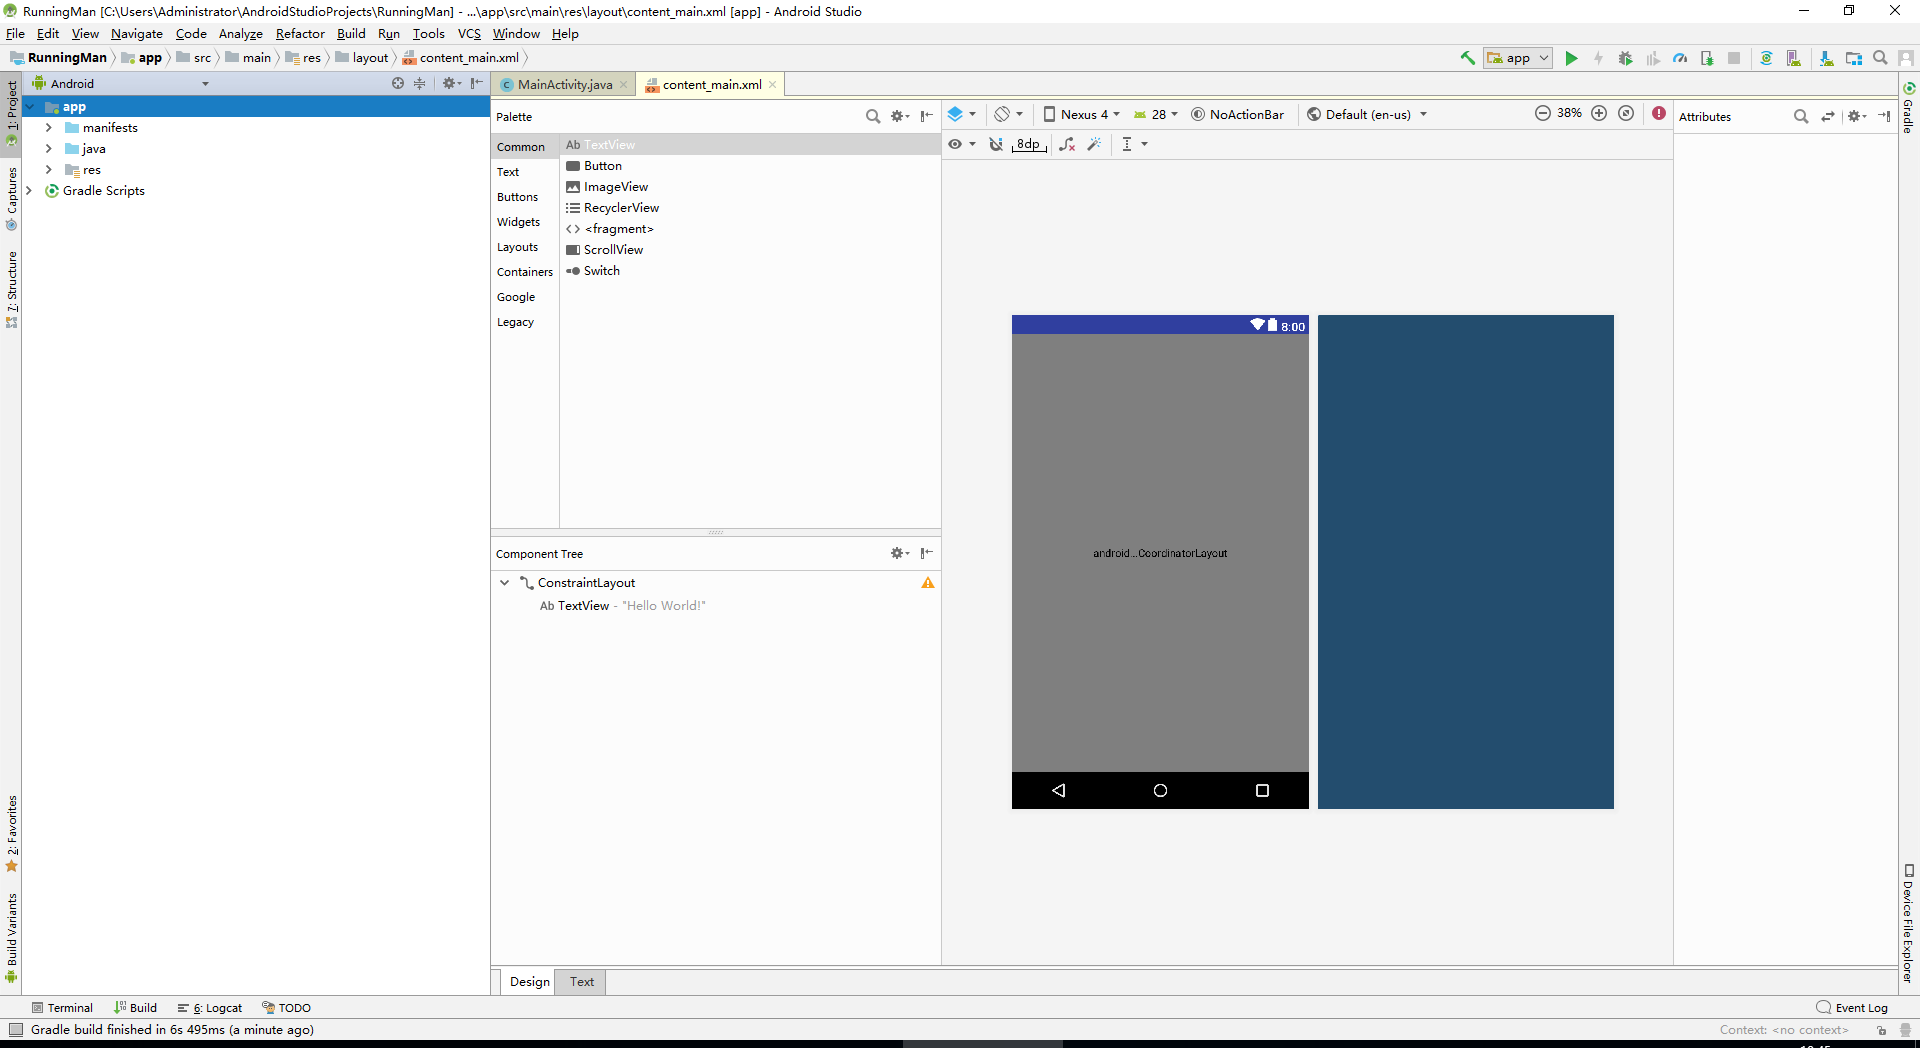This screenshot has width=1920, height=1048.
Task: Set default margins 8dp
Action: tap(1029, 144)
